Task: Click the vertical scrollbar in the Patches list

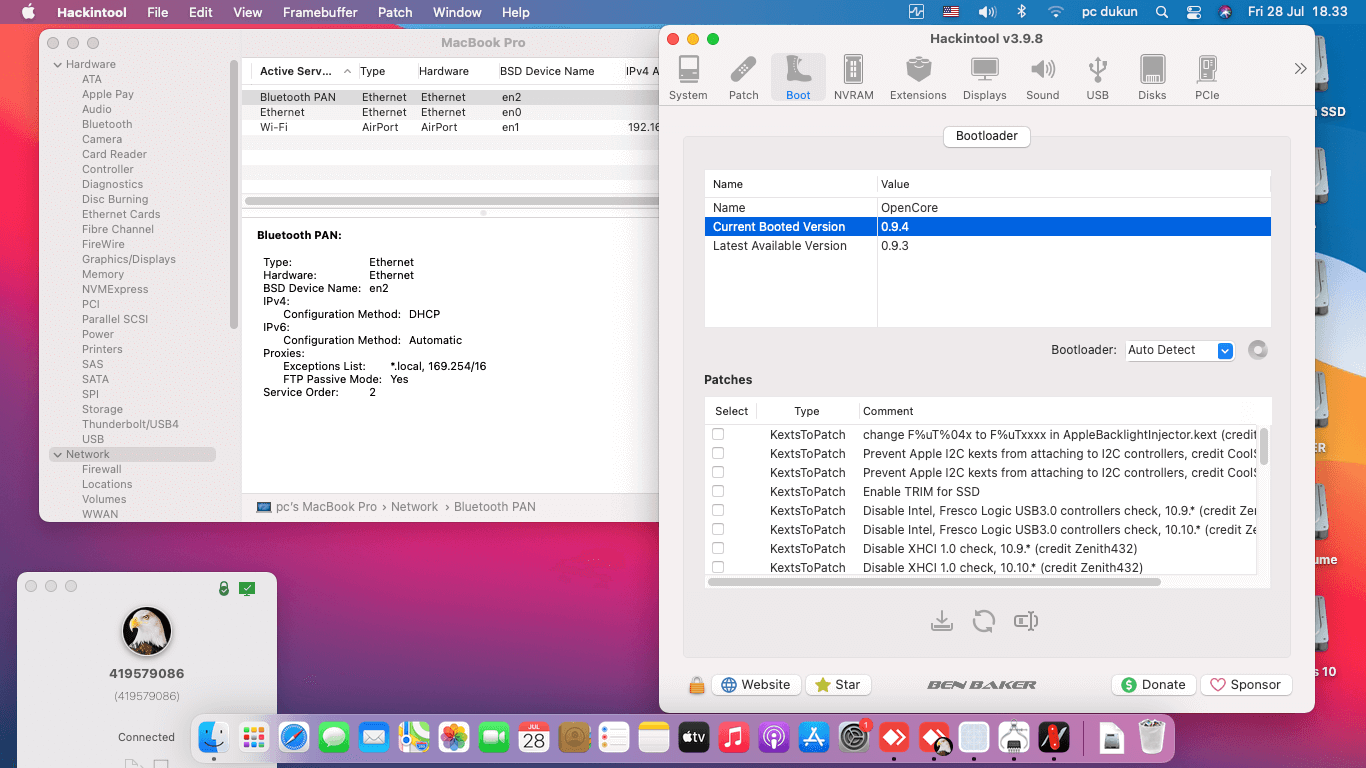Action: tap(1264, 446)
